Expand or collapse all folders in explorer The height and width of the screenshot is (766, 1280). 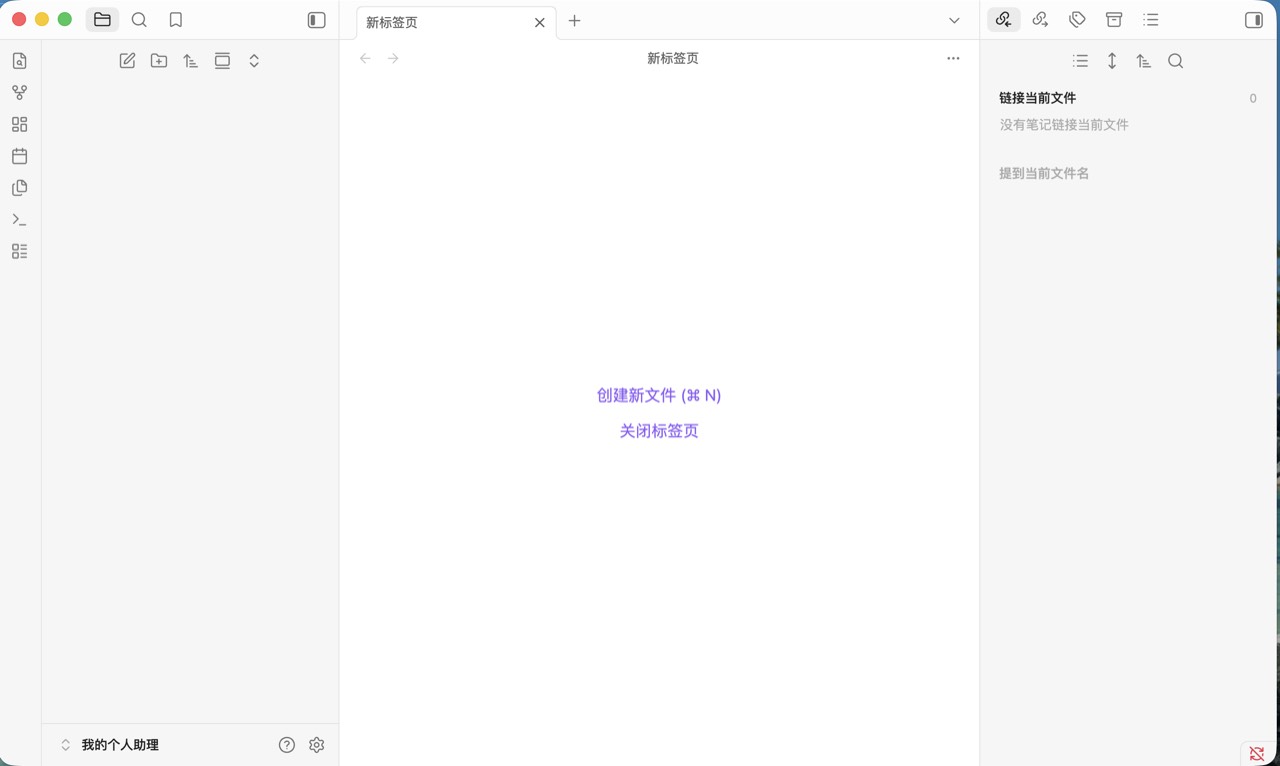click(254, 61)
